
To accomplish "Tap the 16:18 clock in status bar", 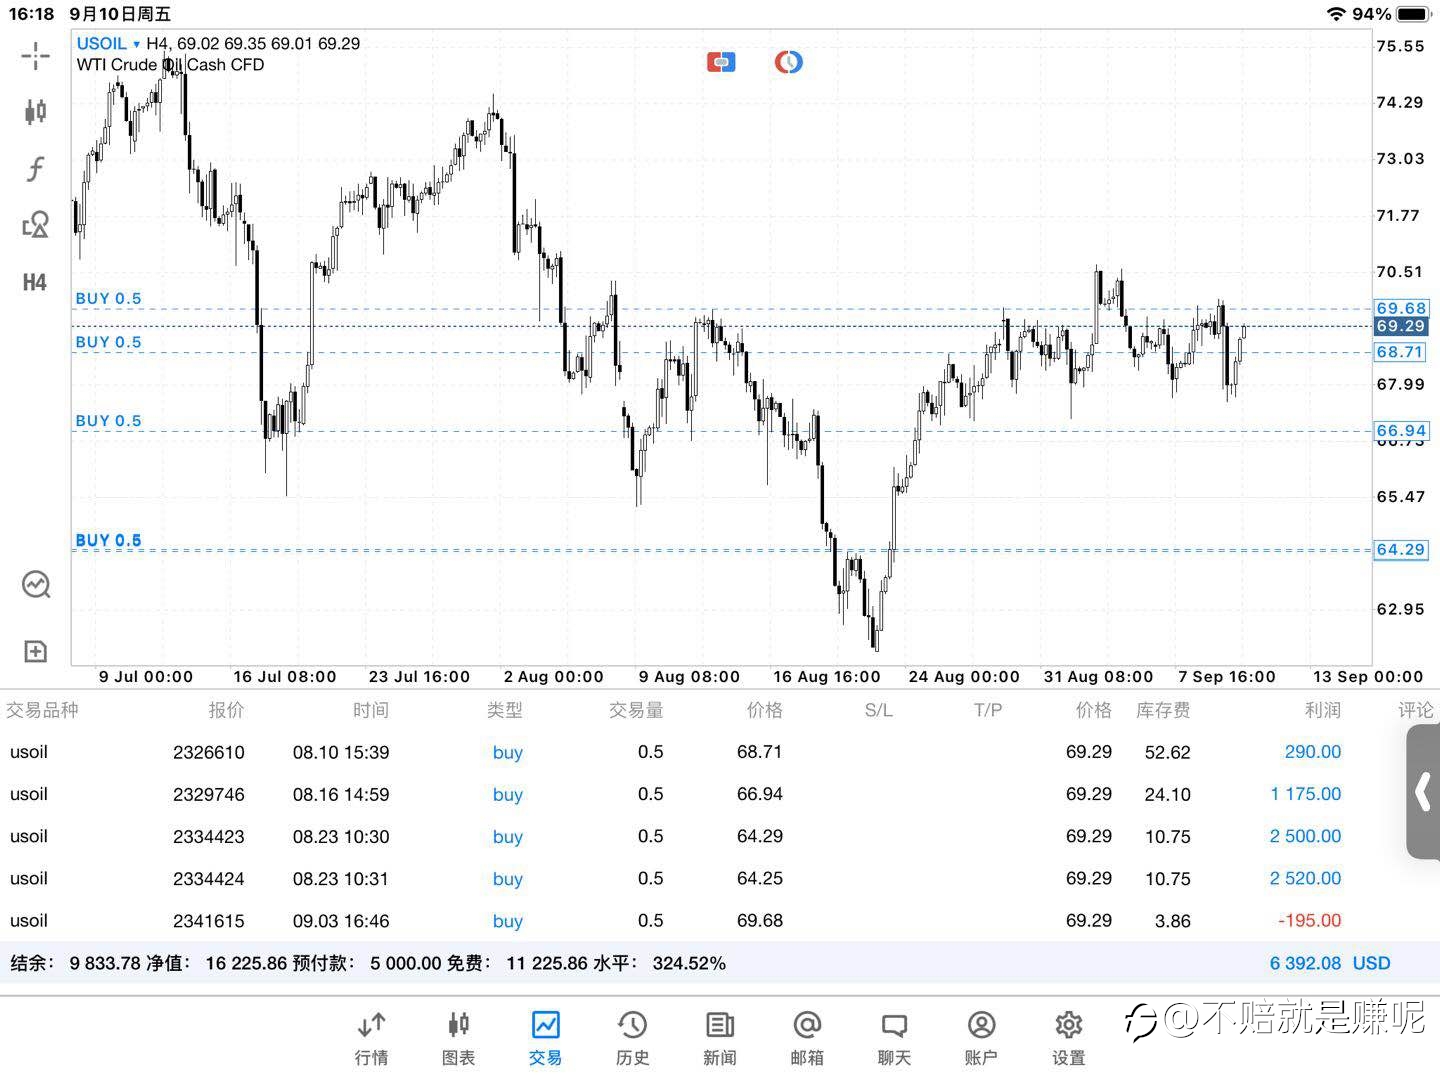I will point(31,14).
